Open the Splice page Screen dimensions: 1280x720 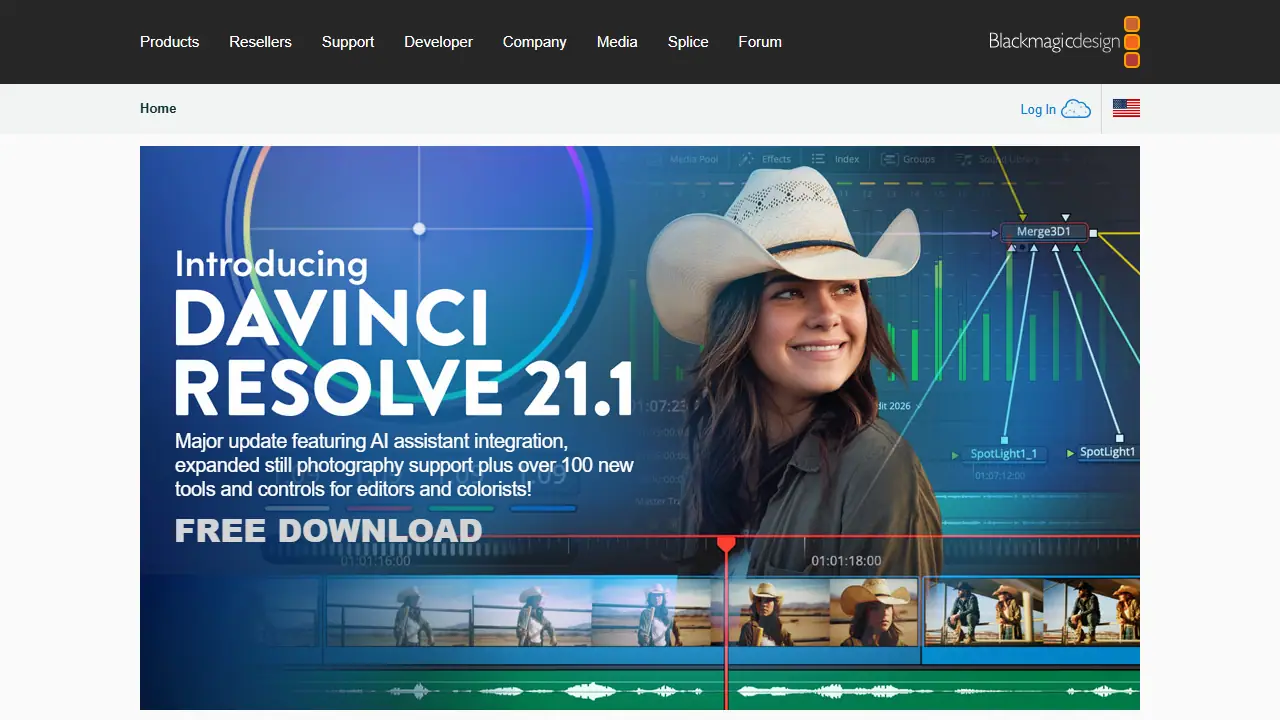pyautogui.click(x=688, y=42)
